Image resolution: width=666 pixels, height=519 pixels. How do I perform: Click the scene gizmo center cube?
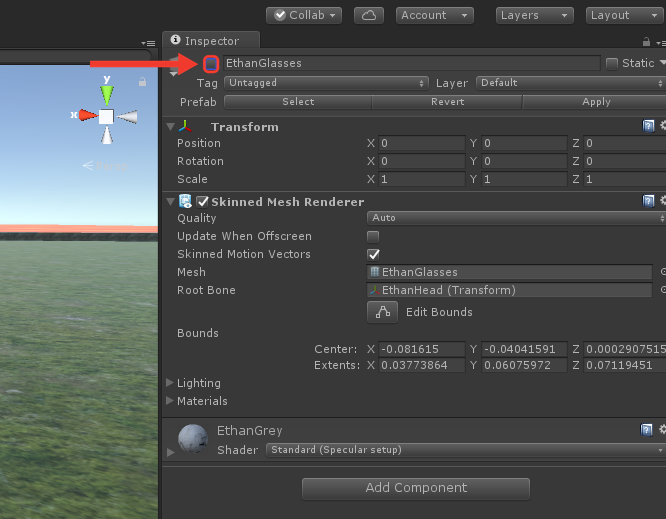click(106, 116)
